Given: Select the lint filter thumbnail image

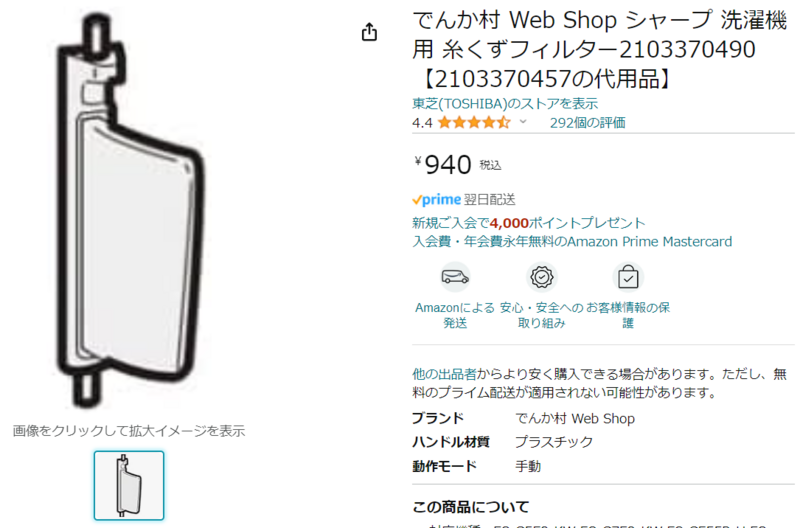Looking at the screenshot, I should coord(129,485).
